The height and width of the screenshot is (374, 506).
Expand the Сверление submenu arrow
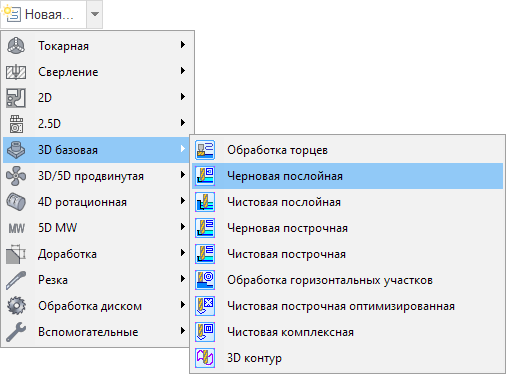point(183,71)
